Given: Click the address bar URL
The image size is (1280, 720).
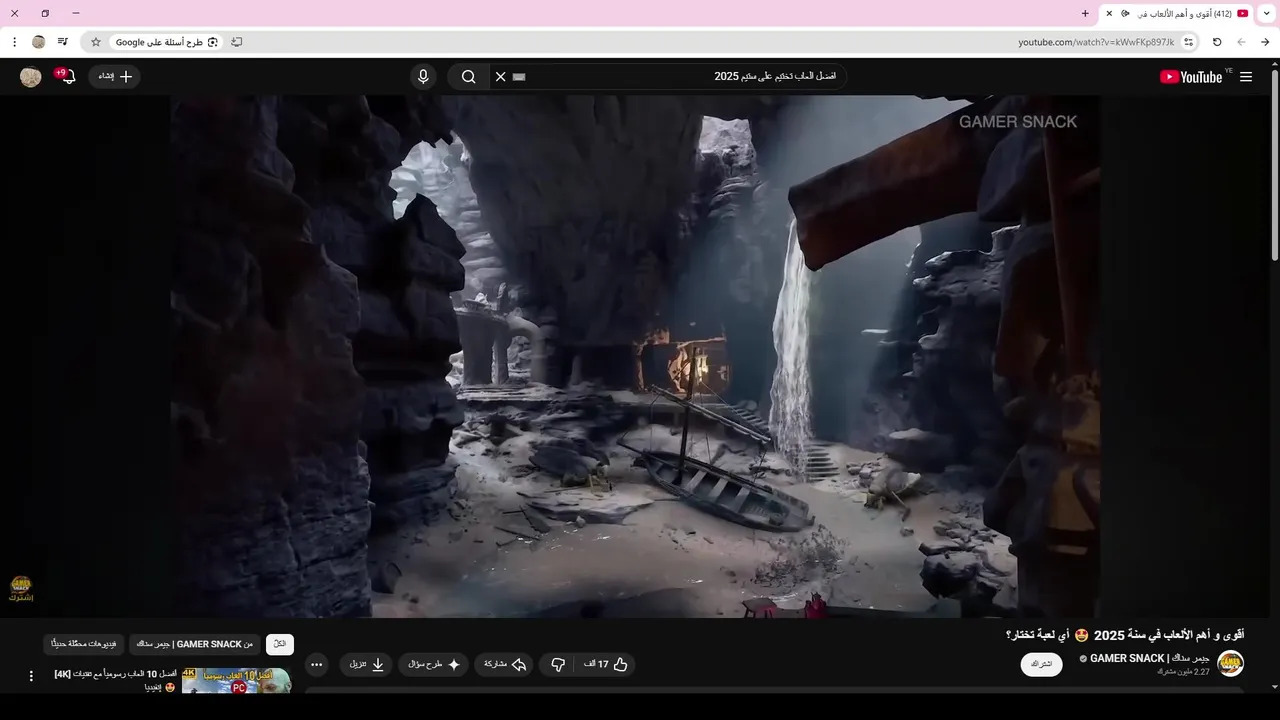Looking at the screenshot, I should 1096,42.
